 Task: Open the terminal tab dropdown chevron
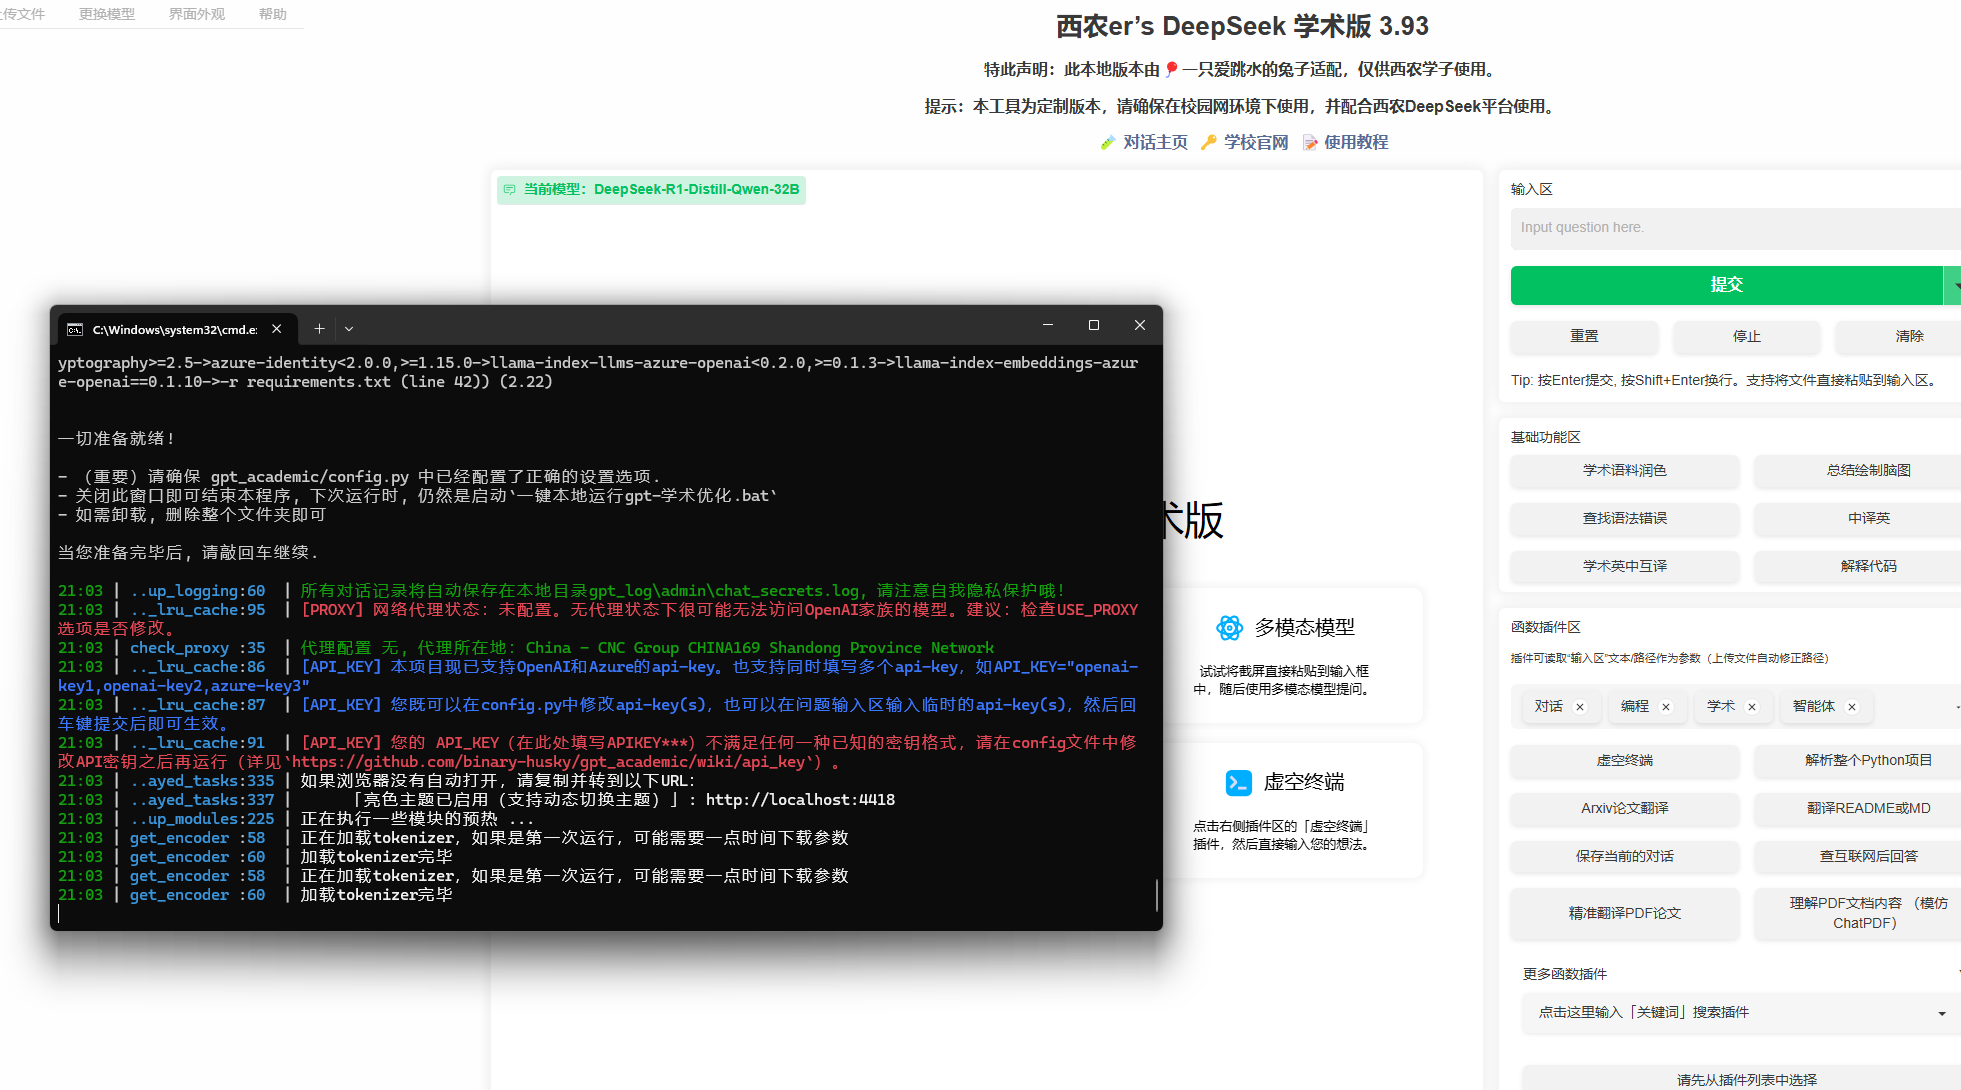[349, 329]
